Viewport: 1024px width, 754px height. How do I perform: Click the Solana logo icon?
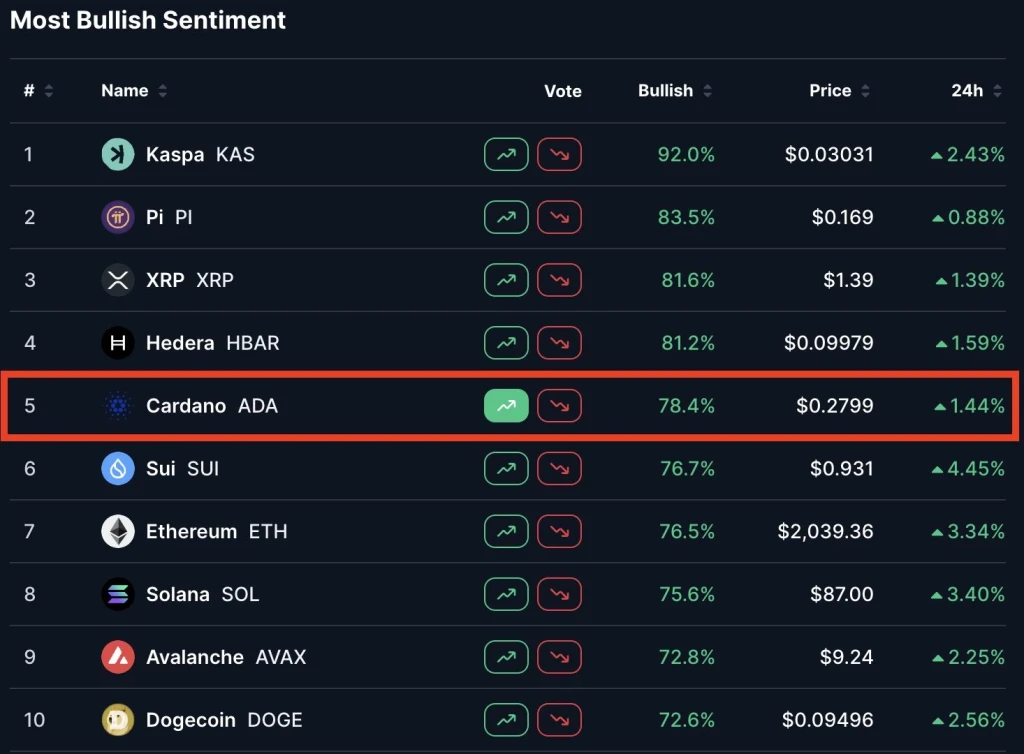pos(118,594)
